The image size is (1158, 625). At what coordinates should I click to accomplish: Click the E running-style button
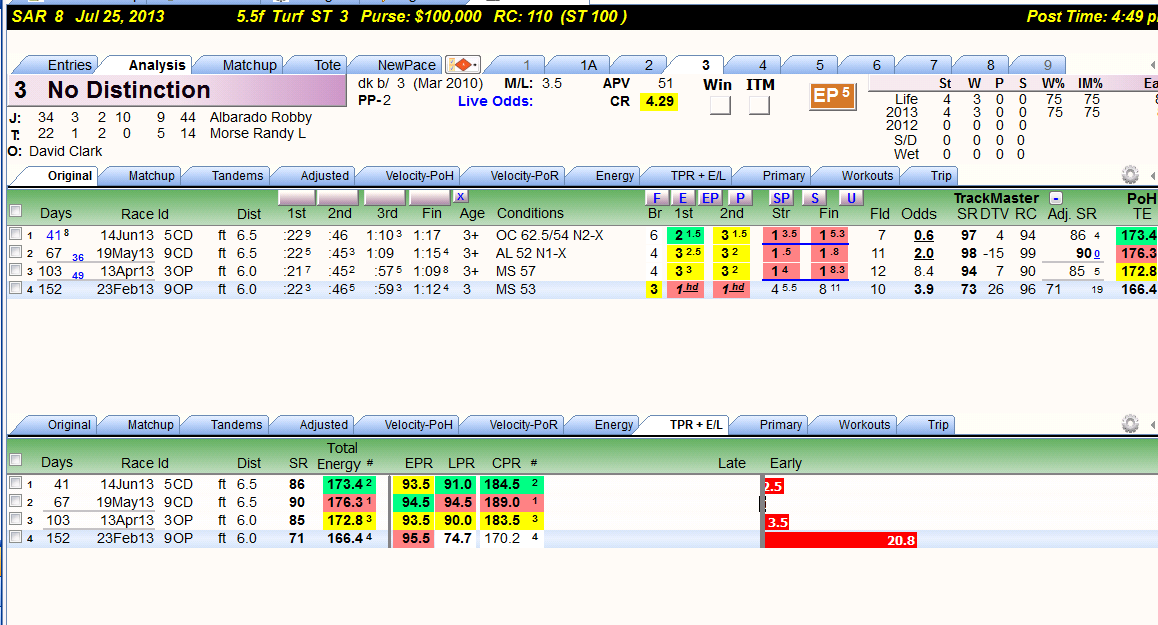coord(683,198)
